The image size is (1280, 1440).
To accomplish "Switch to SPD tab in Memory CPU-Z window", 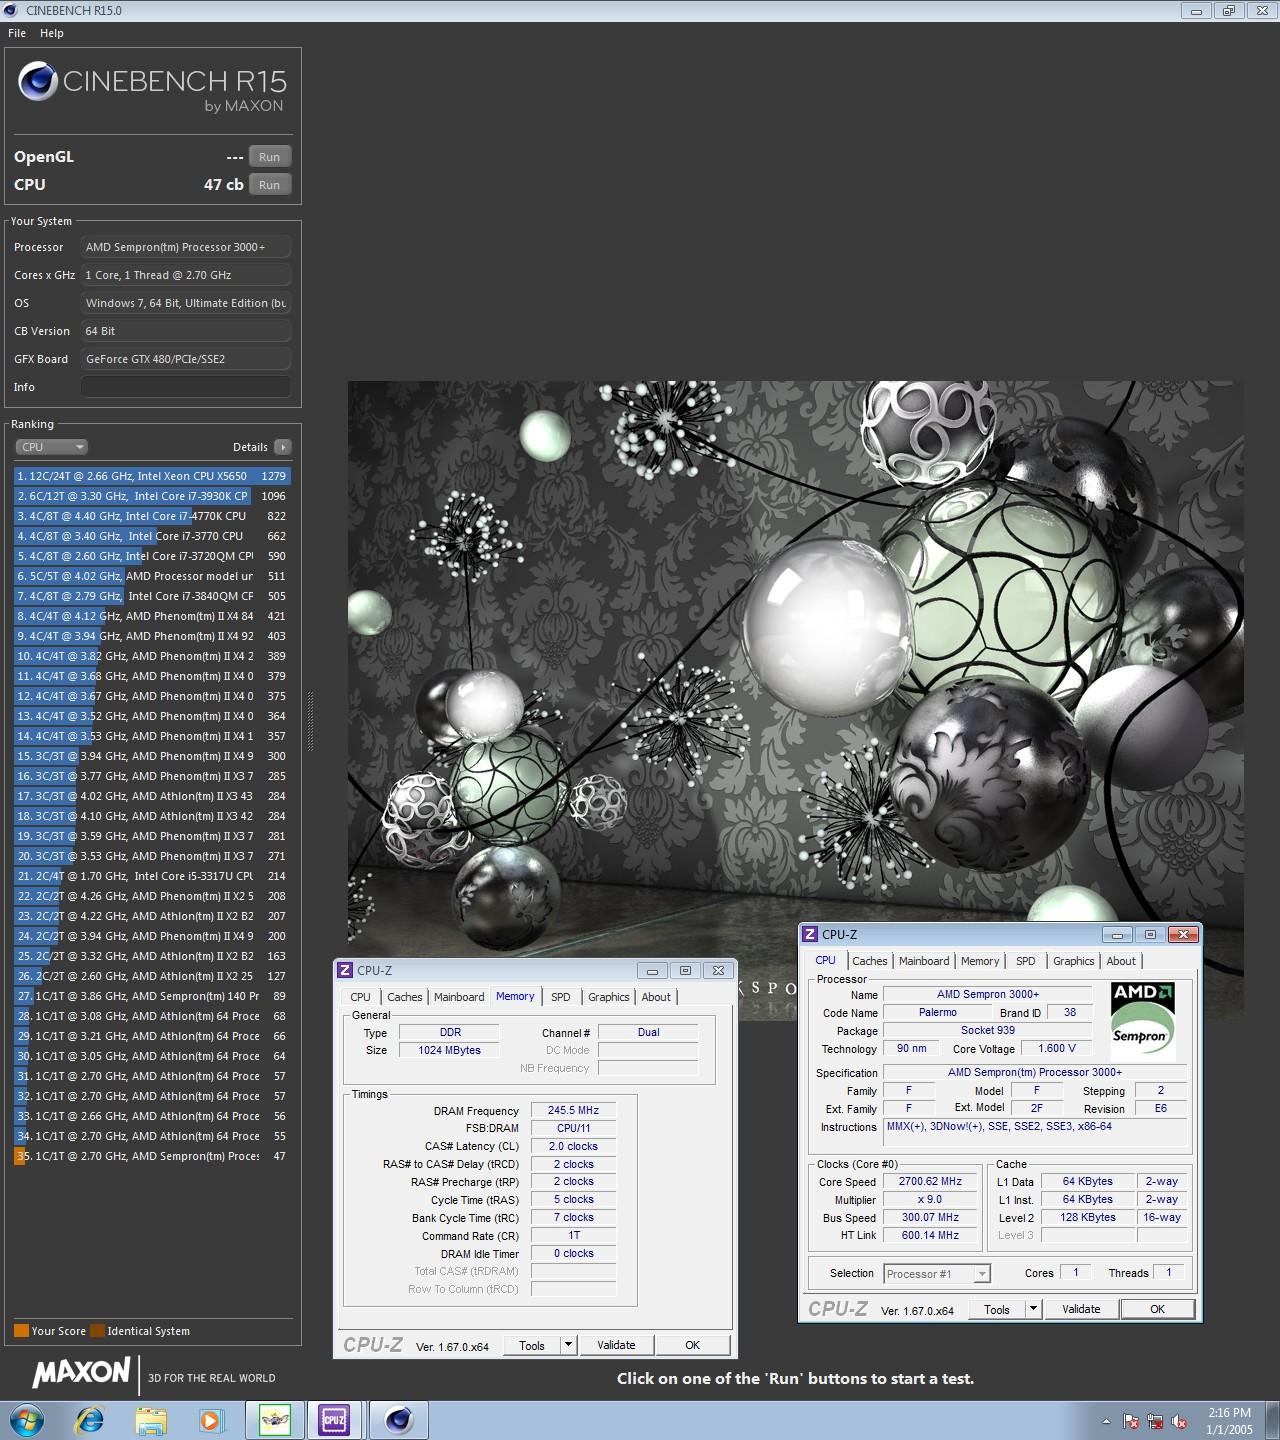I will (x=561, y=997).
